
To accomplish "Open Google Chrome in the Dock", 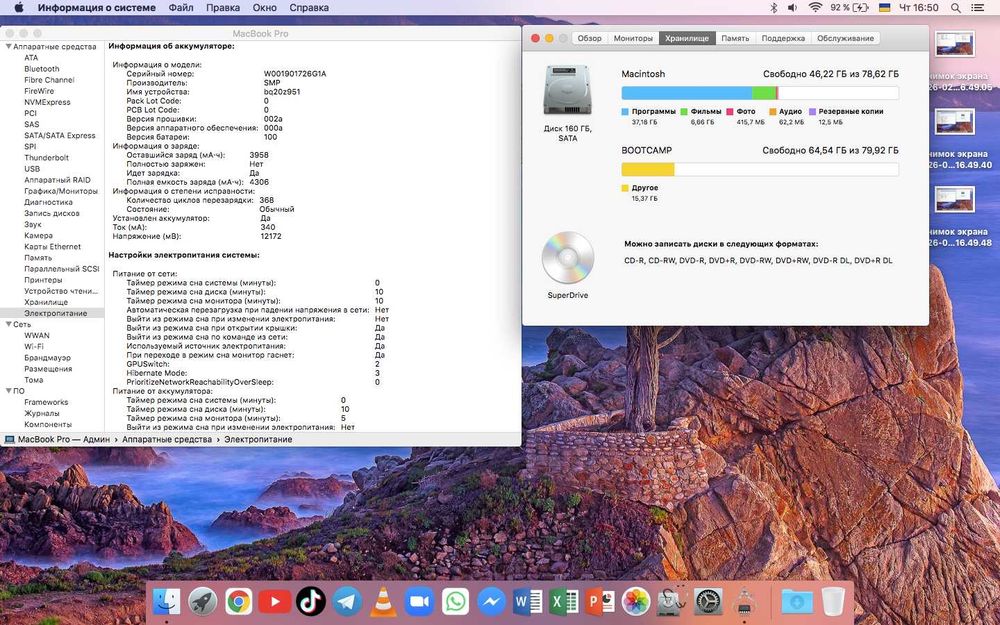I will 239,601.
